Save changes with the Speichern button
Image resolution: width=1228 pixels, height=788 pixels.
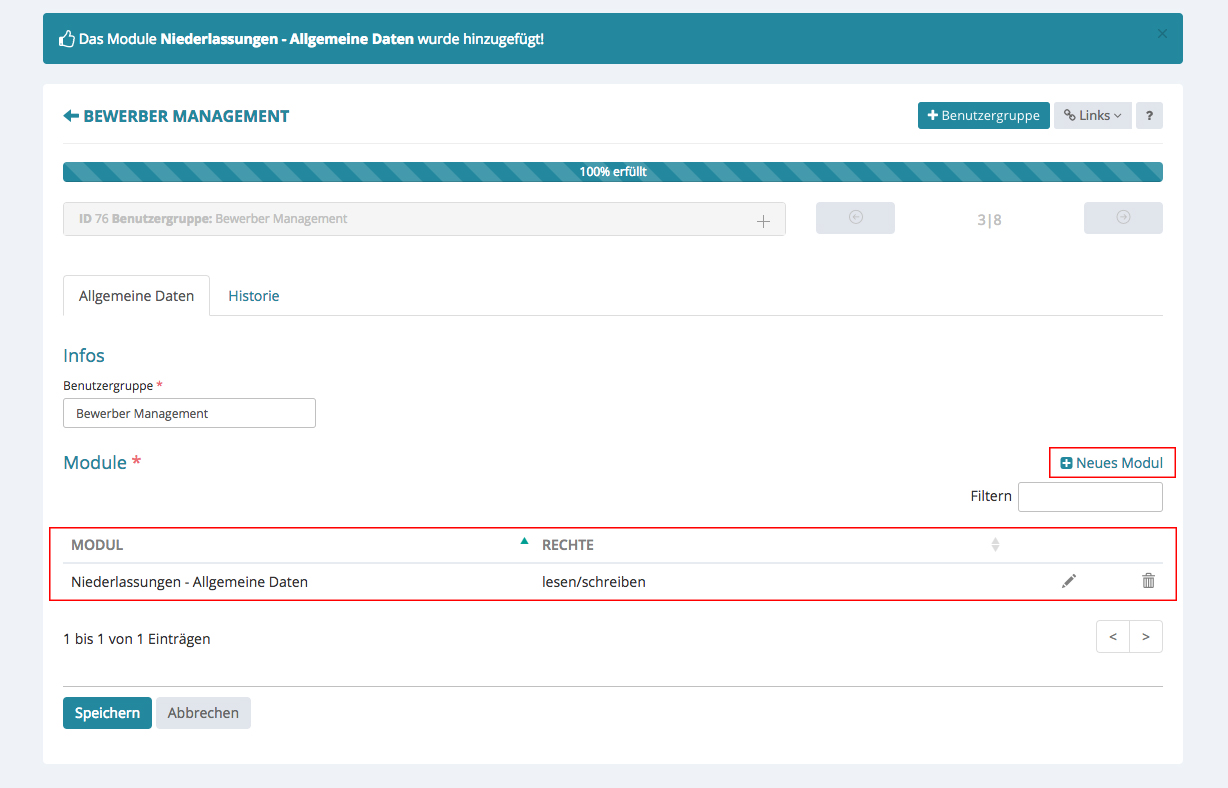pyautogui.click(x=107, y=713)
